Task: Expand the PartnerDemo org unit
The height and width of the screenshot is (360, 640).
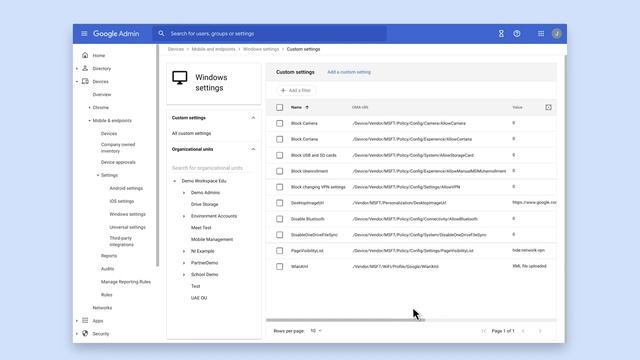Action: [x=184, y=263]
